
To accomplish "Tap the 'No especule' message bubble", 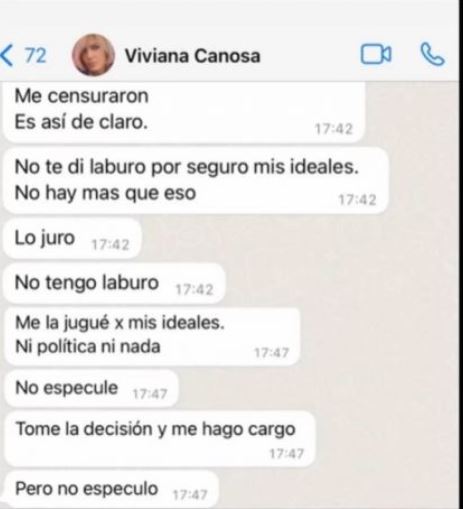I will [91, 388].
